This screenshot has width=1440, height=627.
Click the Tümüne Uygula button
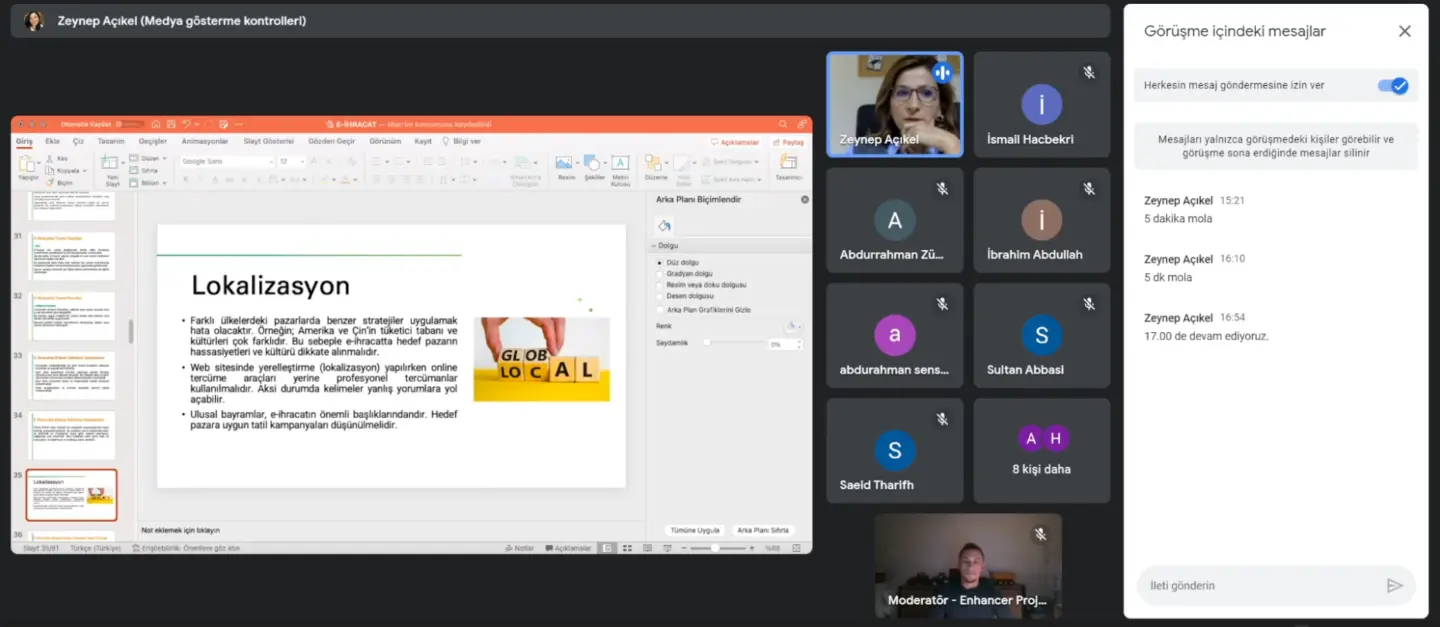tap(695, 530)
